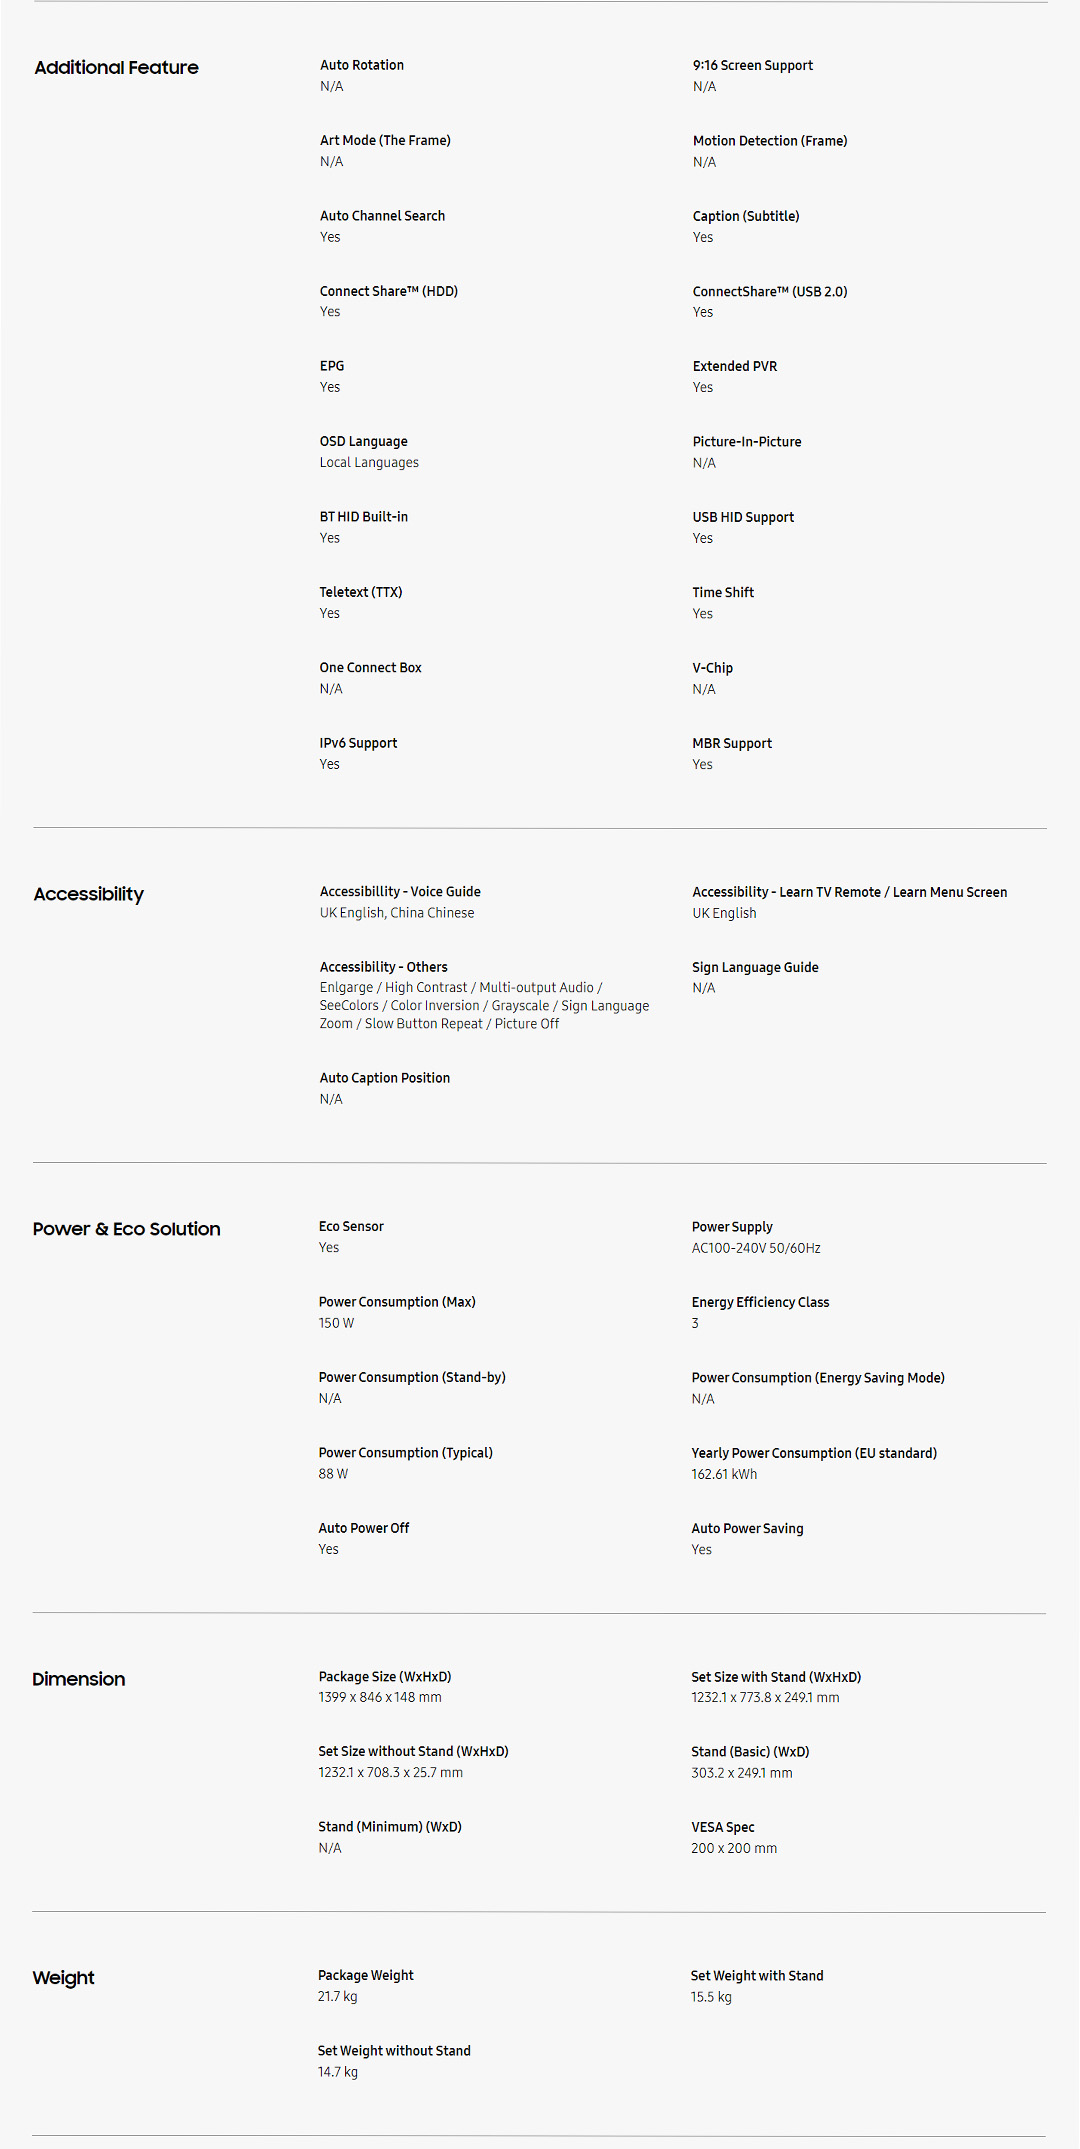
Task: Select the Set Size without Stand label
Action: pos(413,1751)
